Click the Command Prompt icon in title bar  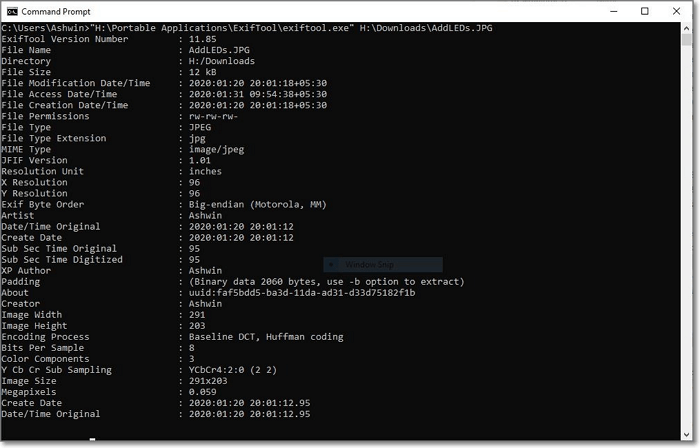[12, 11]
